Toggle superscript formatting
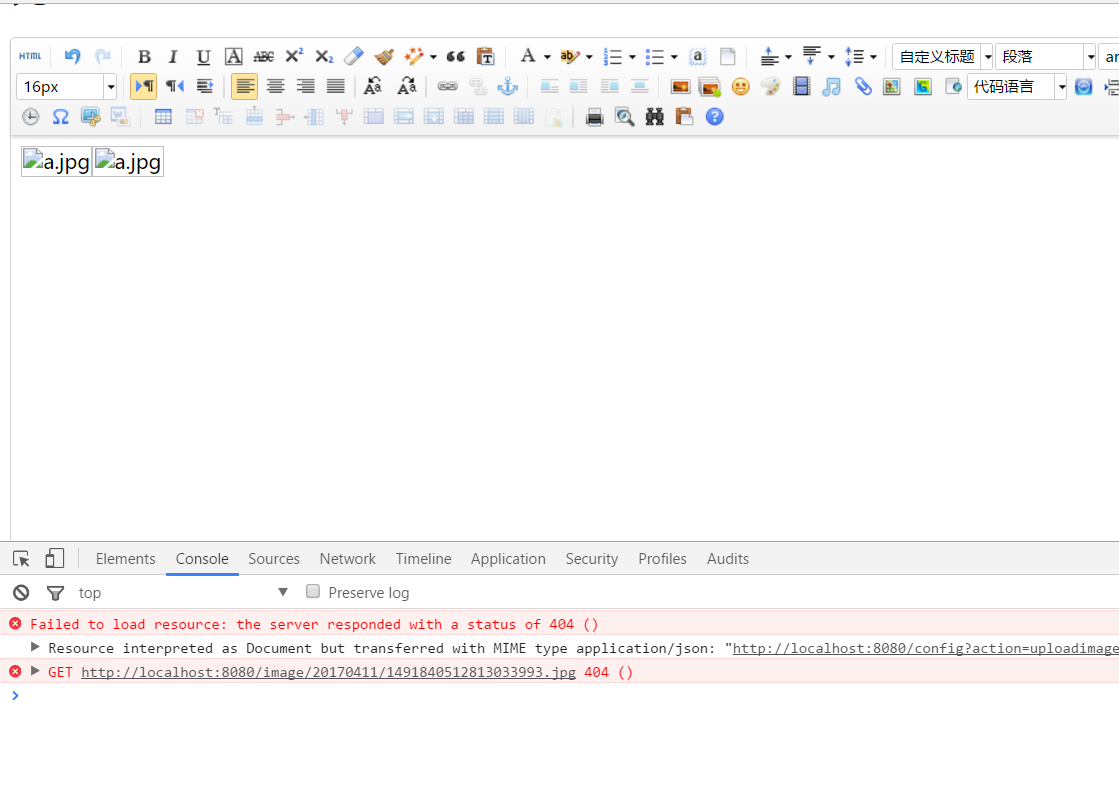 (x=294, y=56)
